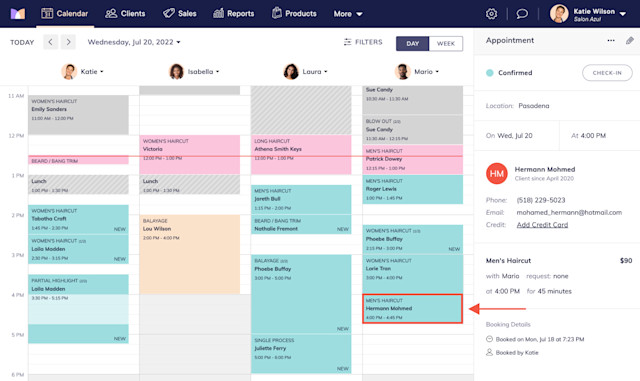This screenshot has width=640, height=381.
Task: Open the chat messages icon
Action: (522, 14)
